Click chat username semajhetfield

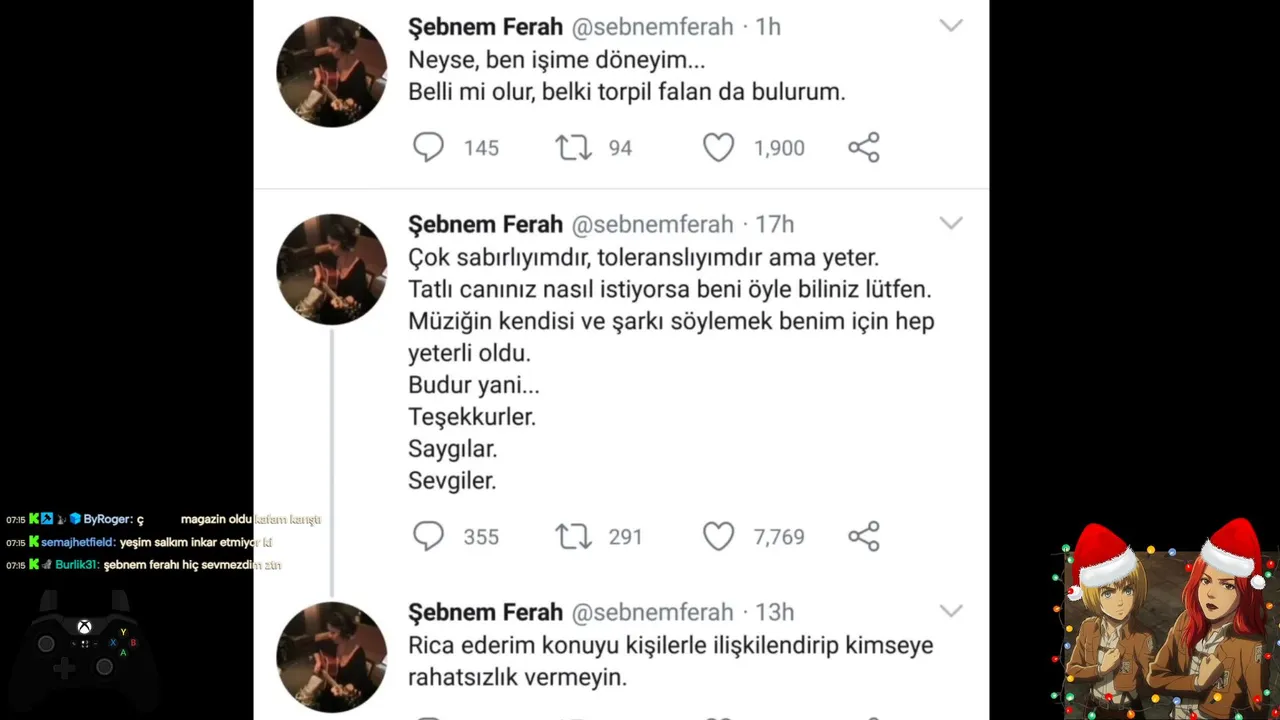[x=79, y=543]
